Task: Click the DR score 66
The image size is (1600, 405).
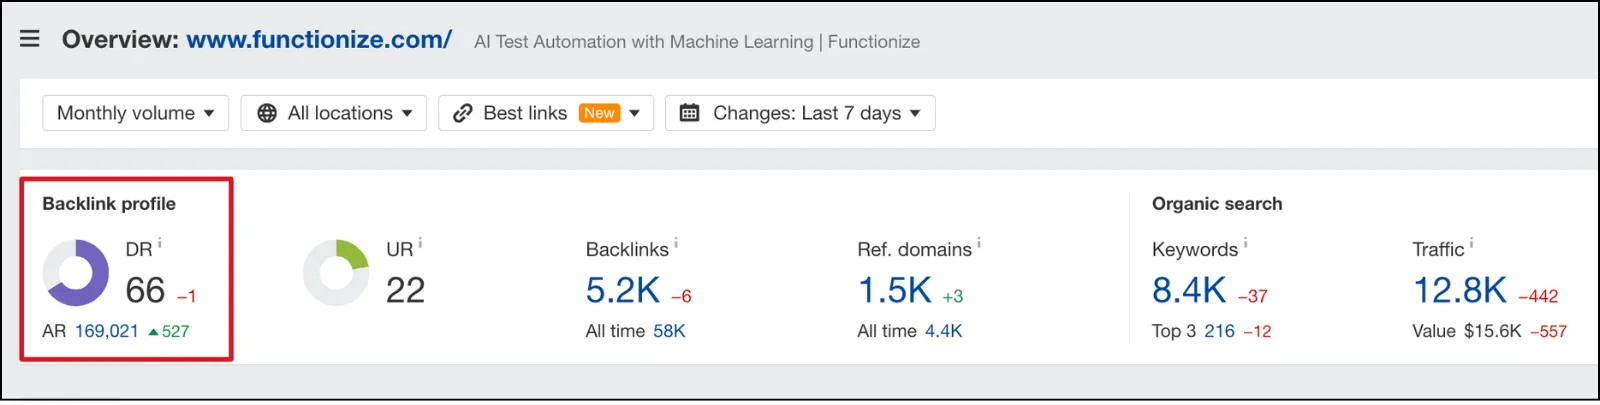Action: point(145,291)
